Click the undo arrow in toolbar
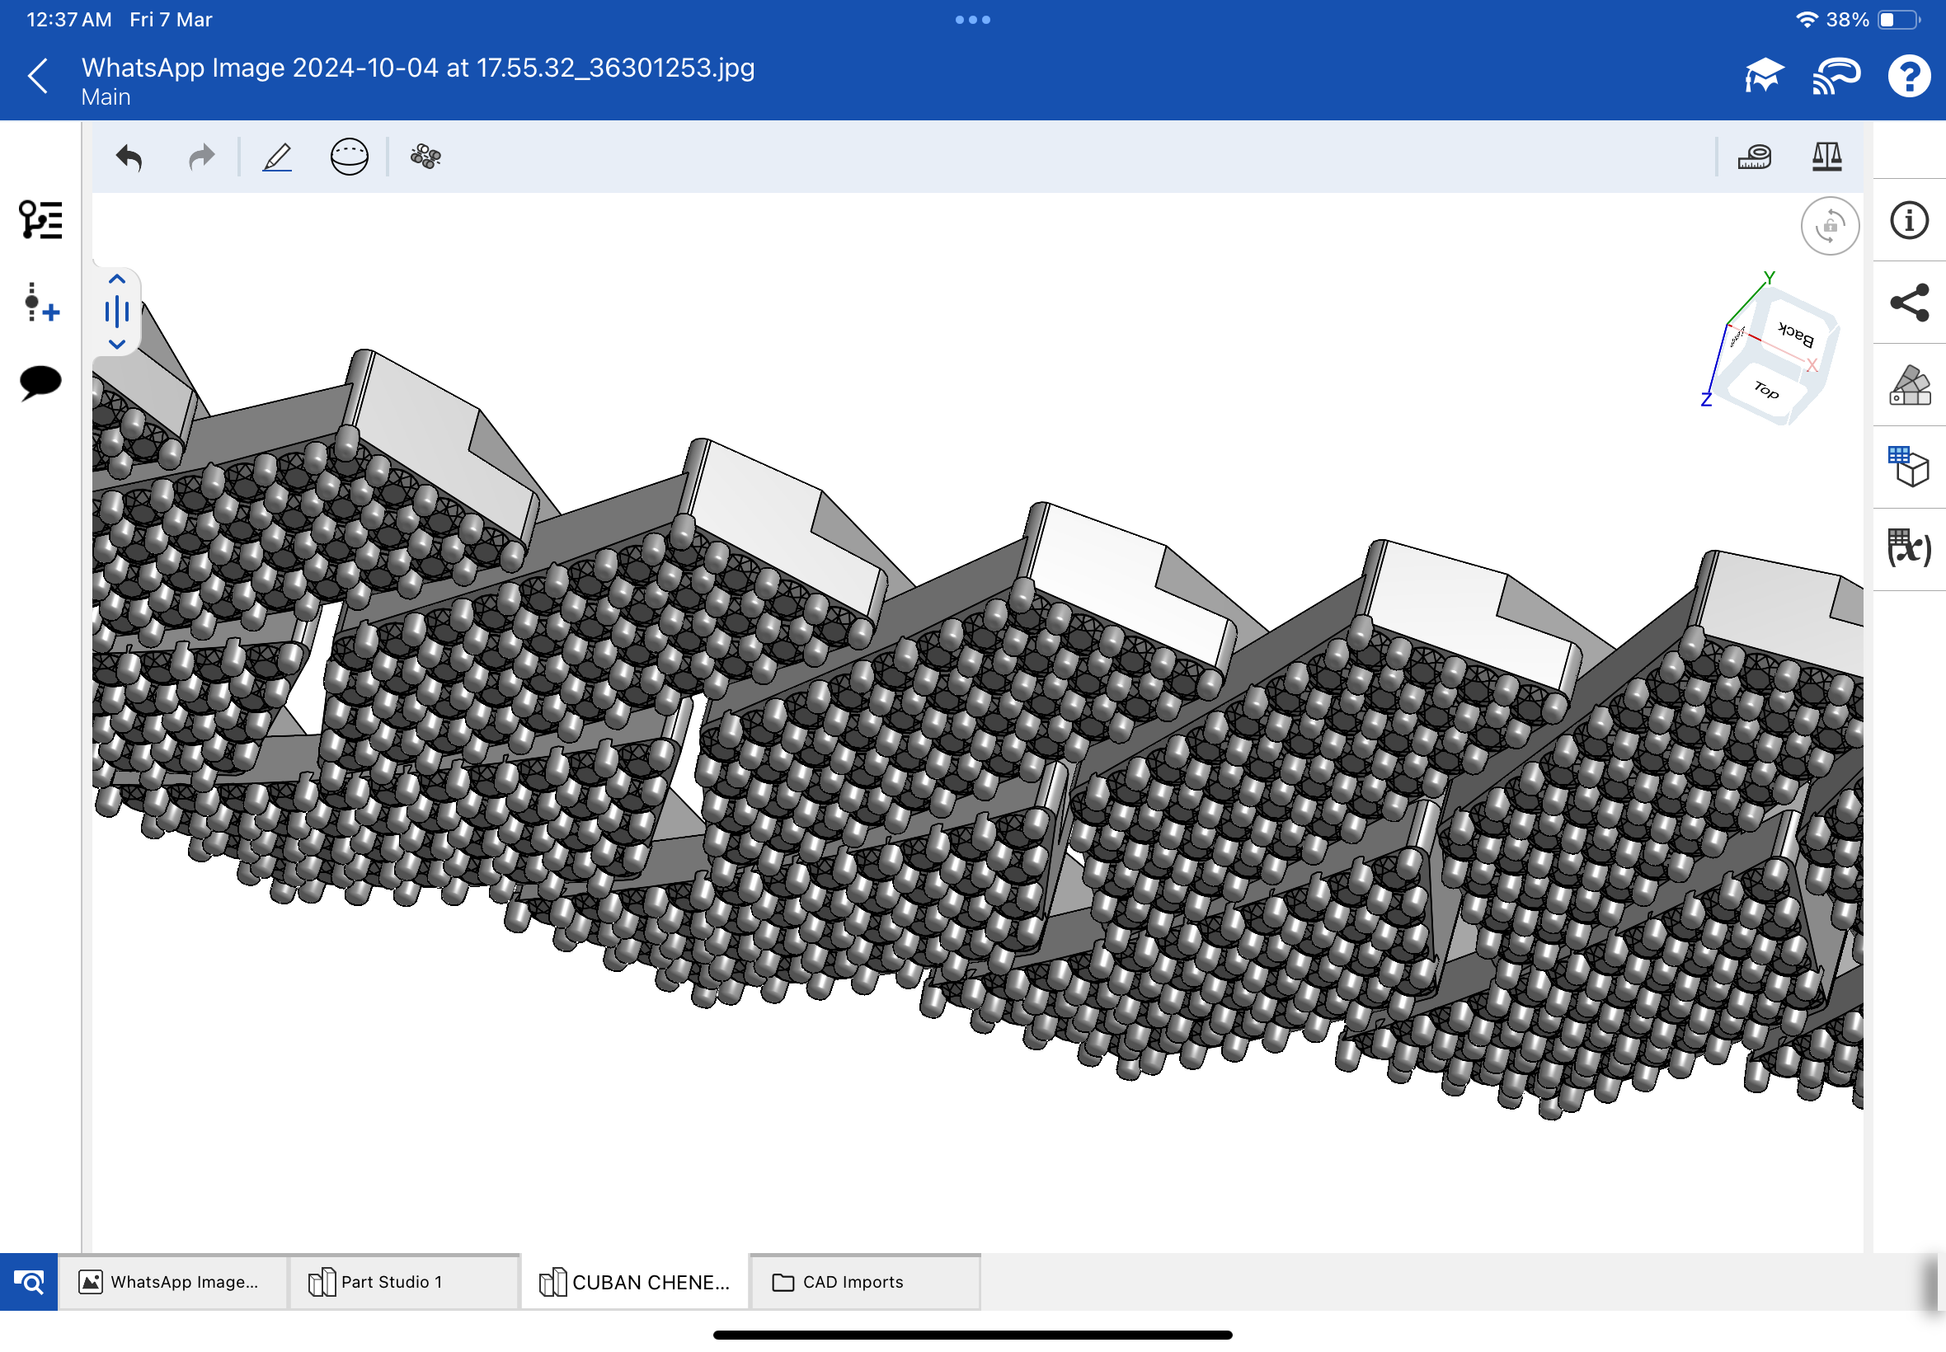The width and height of the screenshot is (1946, 1352). (130, 157)
